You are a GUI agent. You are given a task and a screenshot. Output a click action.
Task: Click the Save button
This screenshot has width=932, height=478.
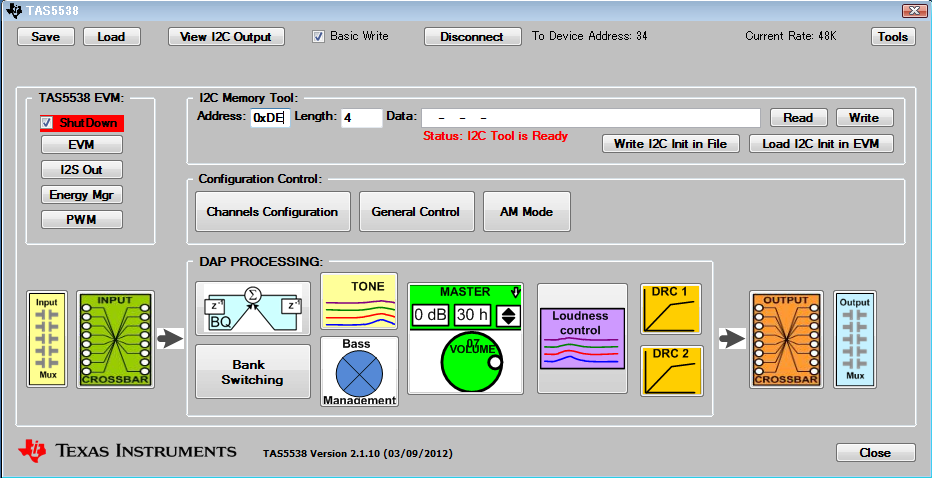click(46, 37)
